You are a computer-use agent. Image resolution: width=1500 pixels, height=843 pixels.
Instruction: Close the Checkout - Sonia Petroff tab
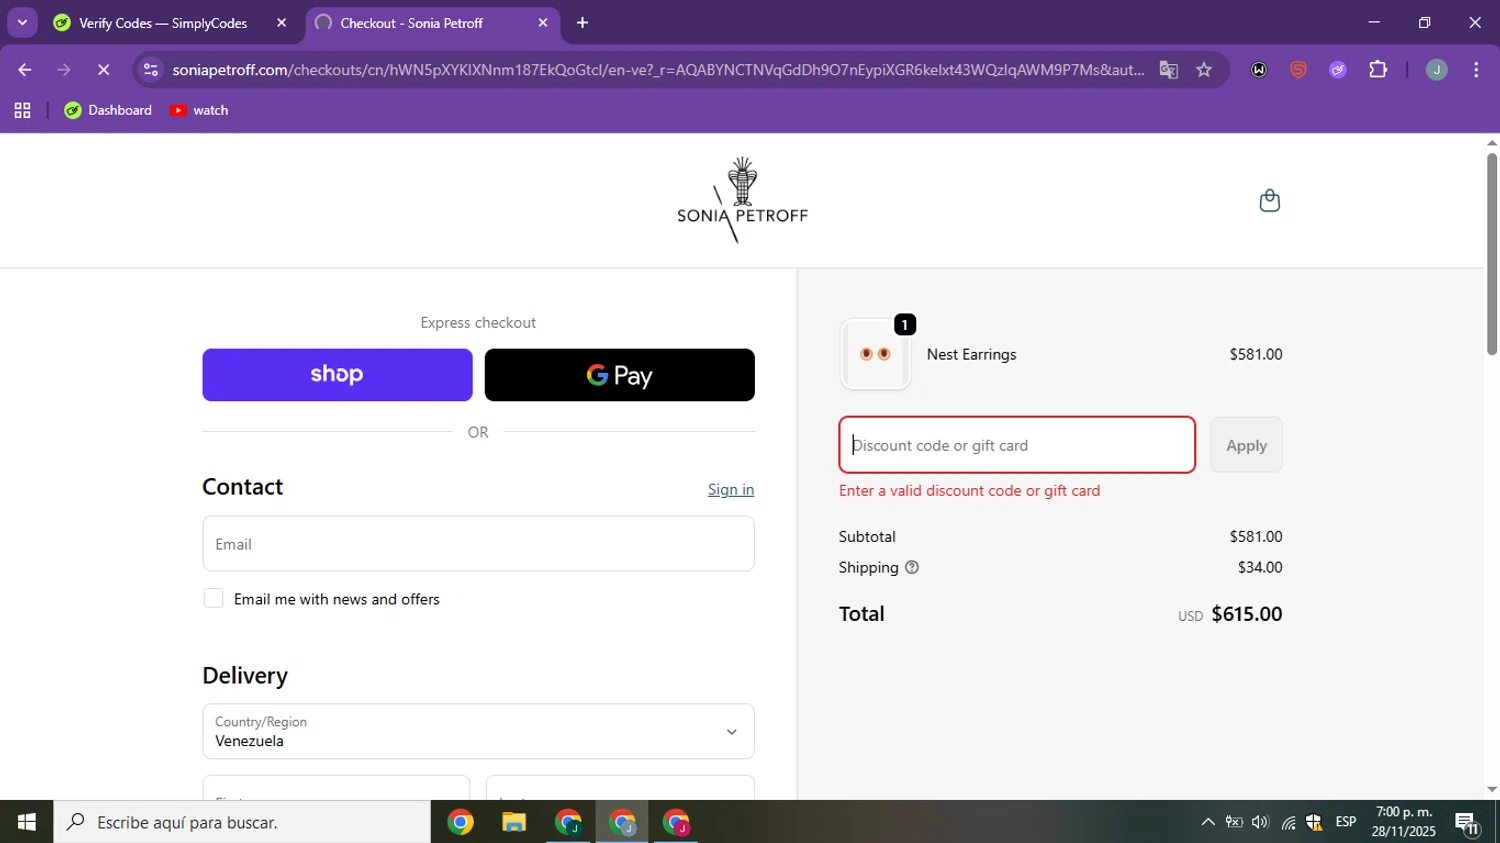[543, 22]
